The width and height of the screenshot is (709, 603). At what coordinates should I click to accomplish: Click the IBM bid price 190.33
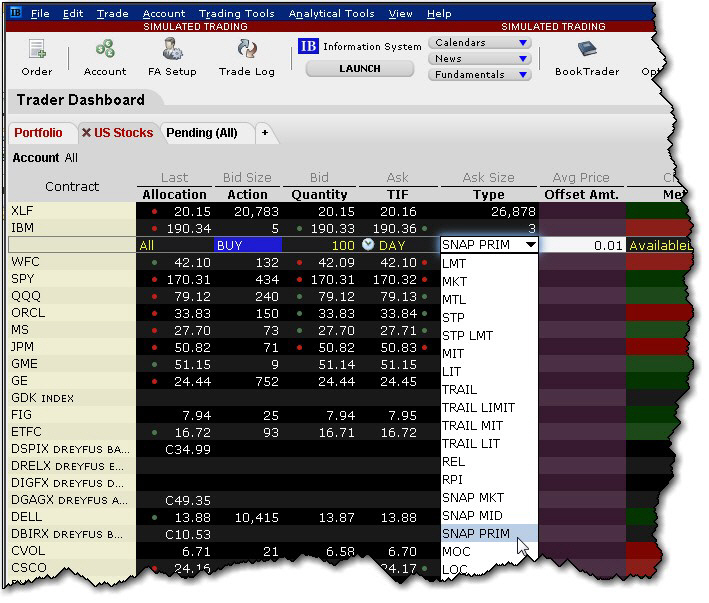(332, 228)
